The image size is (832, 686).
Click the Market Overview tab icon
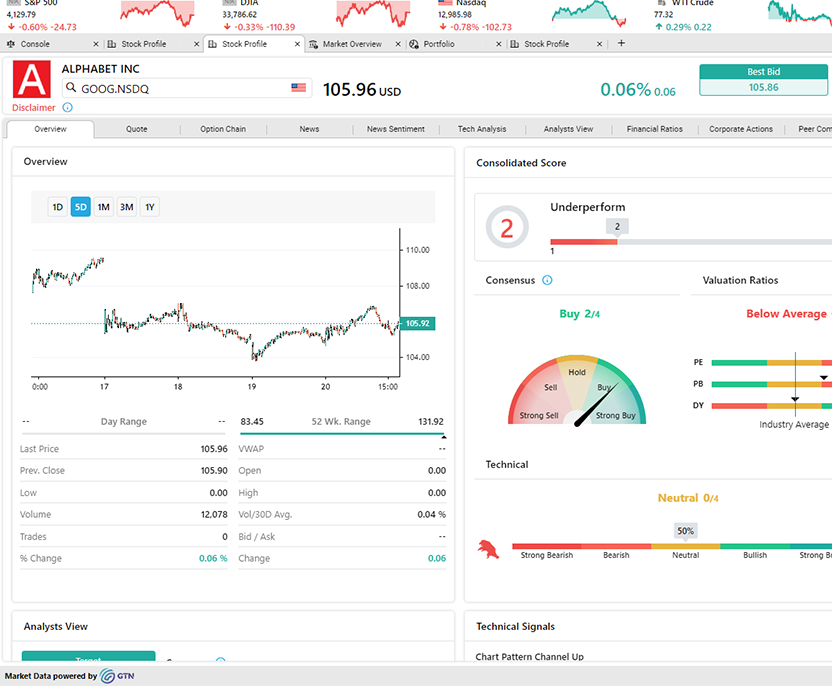tap(314, 44)
